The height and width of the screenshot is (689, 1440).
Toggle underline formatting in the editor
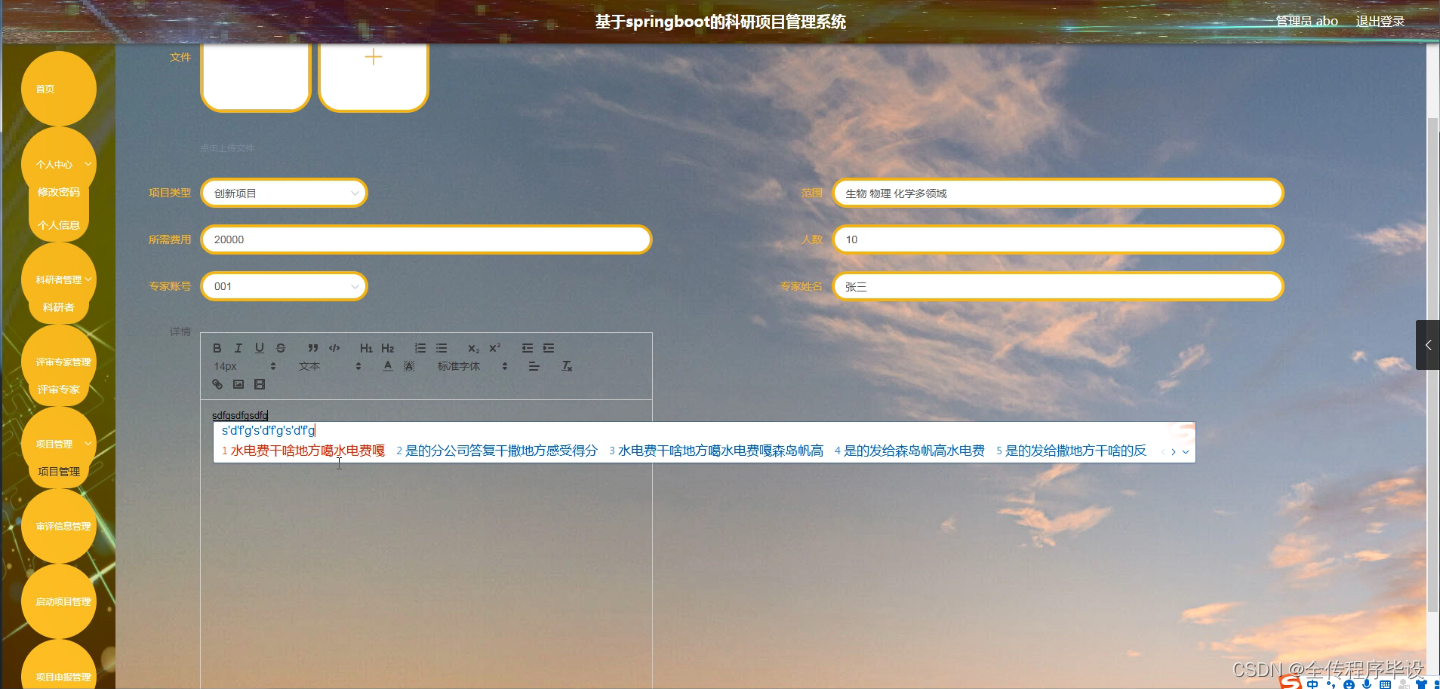pyautogui.click(x=259, y=348)
